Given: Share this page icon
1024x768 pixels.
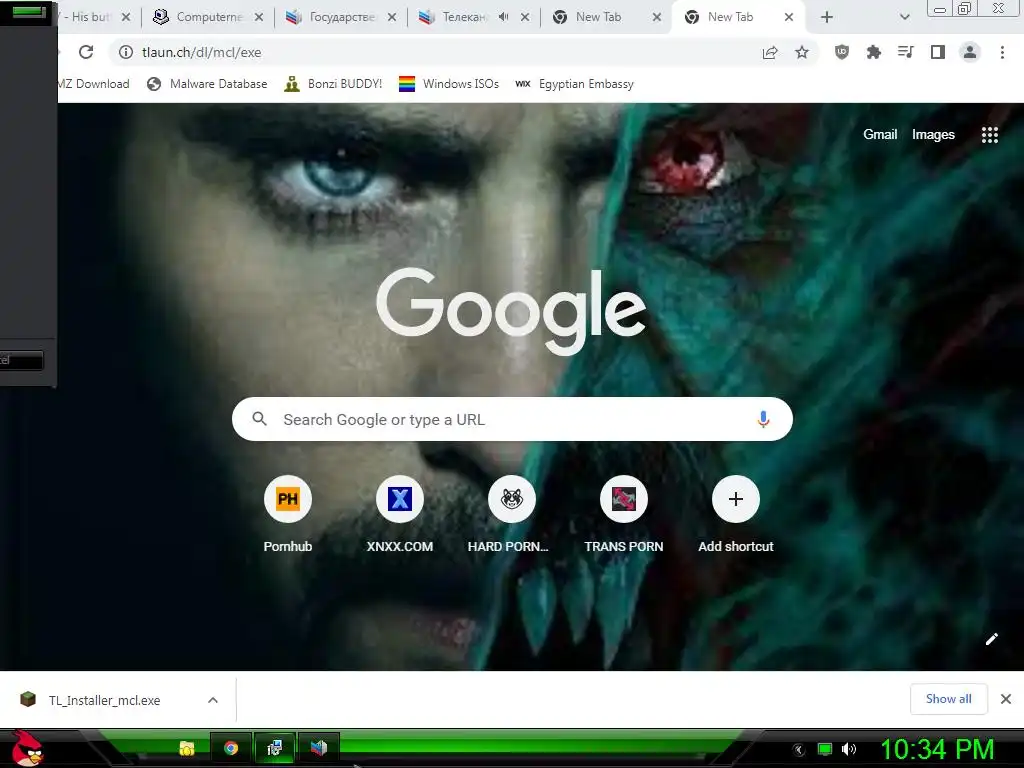Looking at the screenshot, I should (770, 52).
